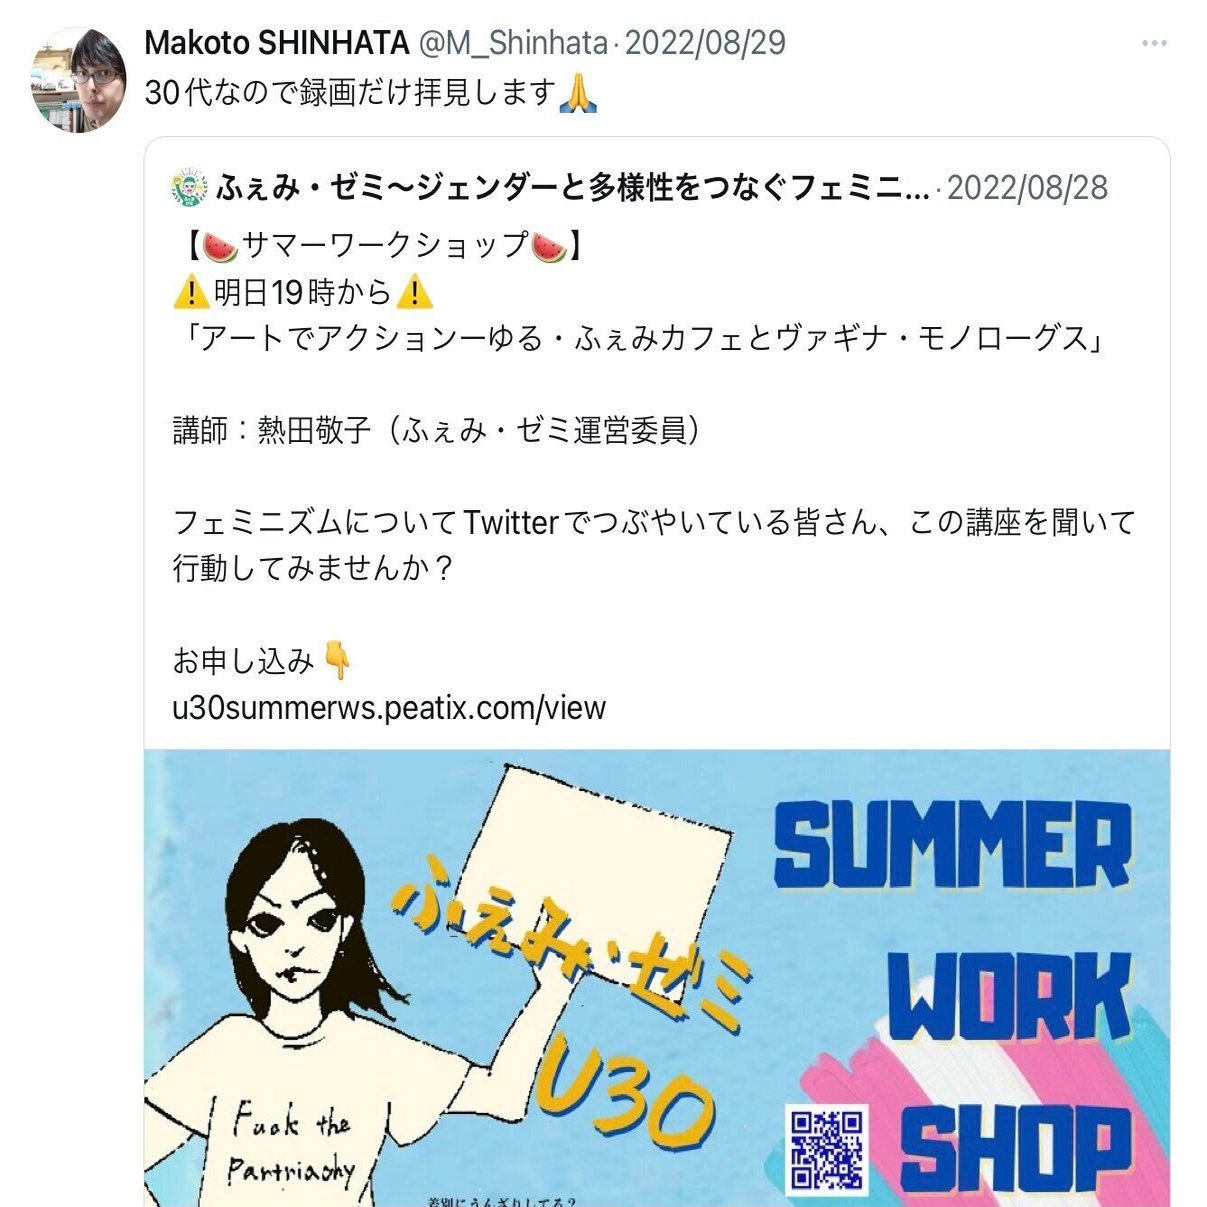Open the quoted account's small round avatar
The height and width of the screenshot is (1207, 1207).
click(x=190, y=187)
